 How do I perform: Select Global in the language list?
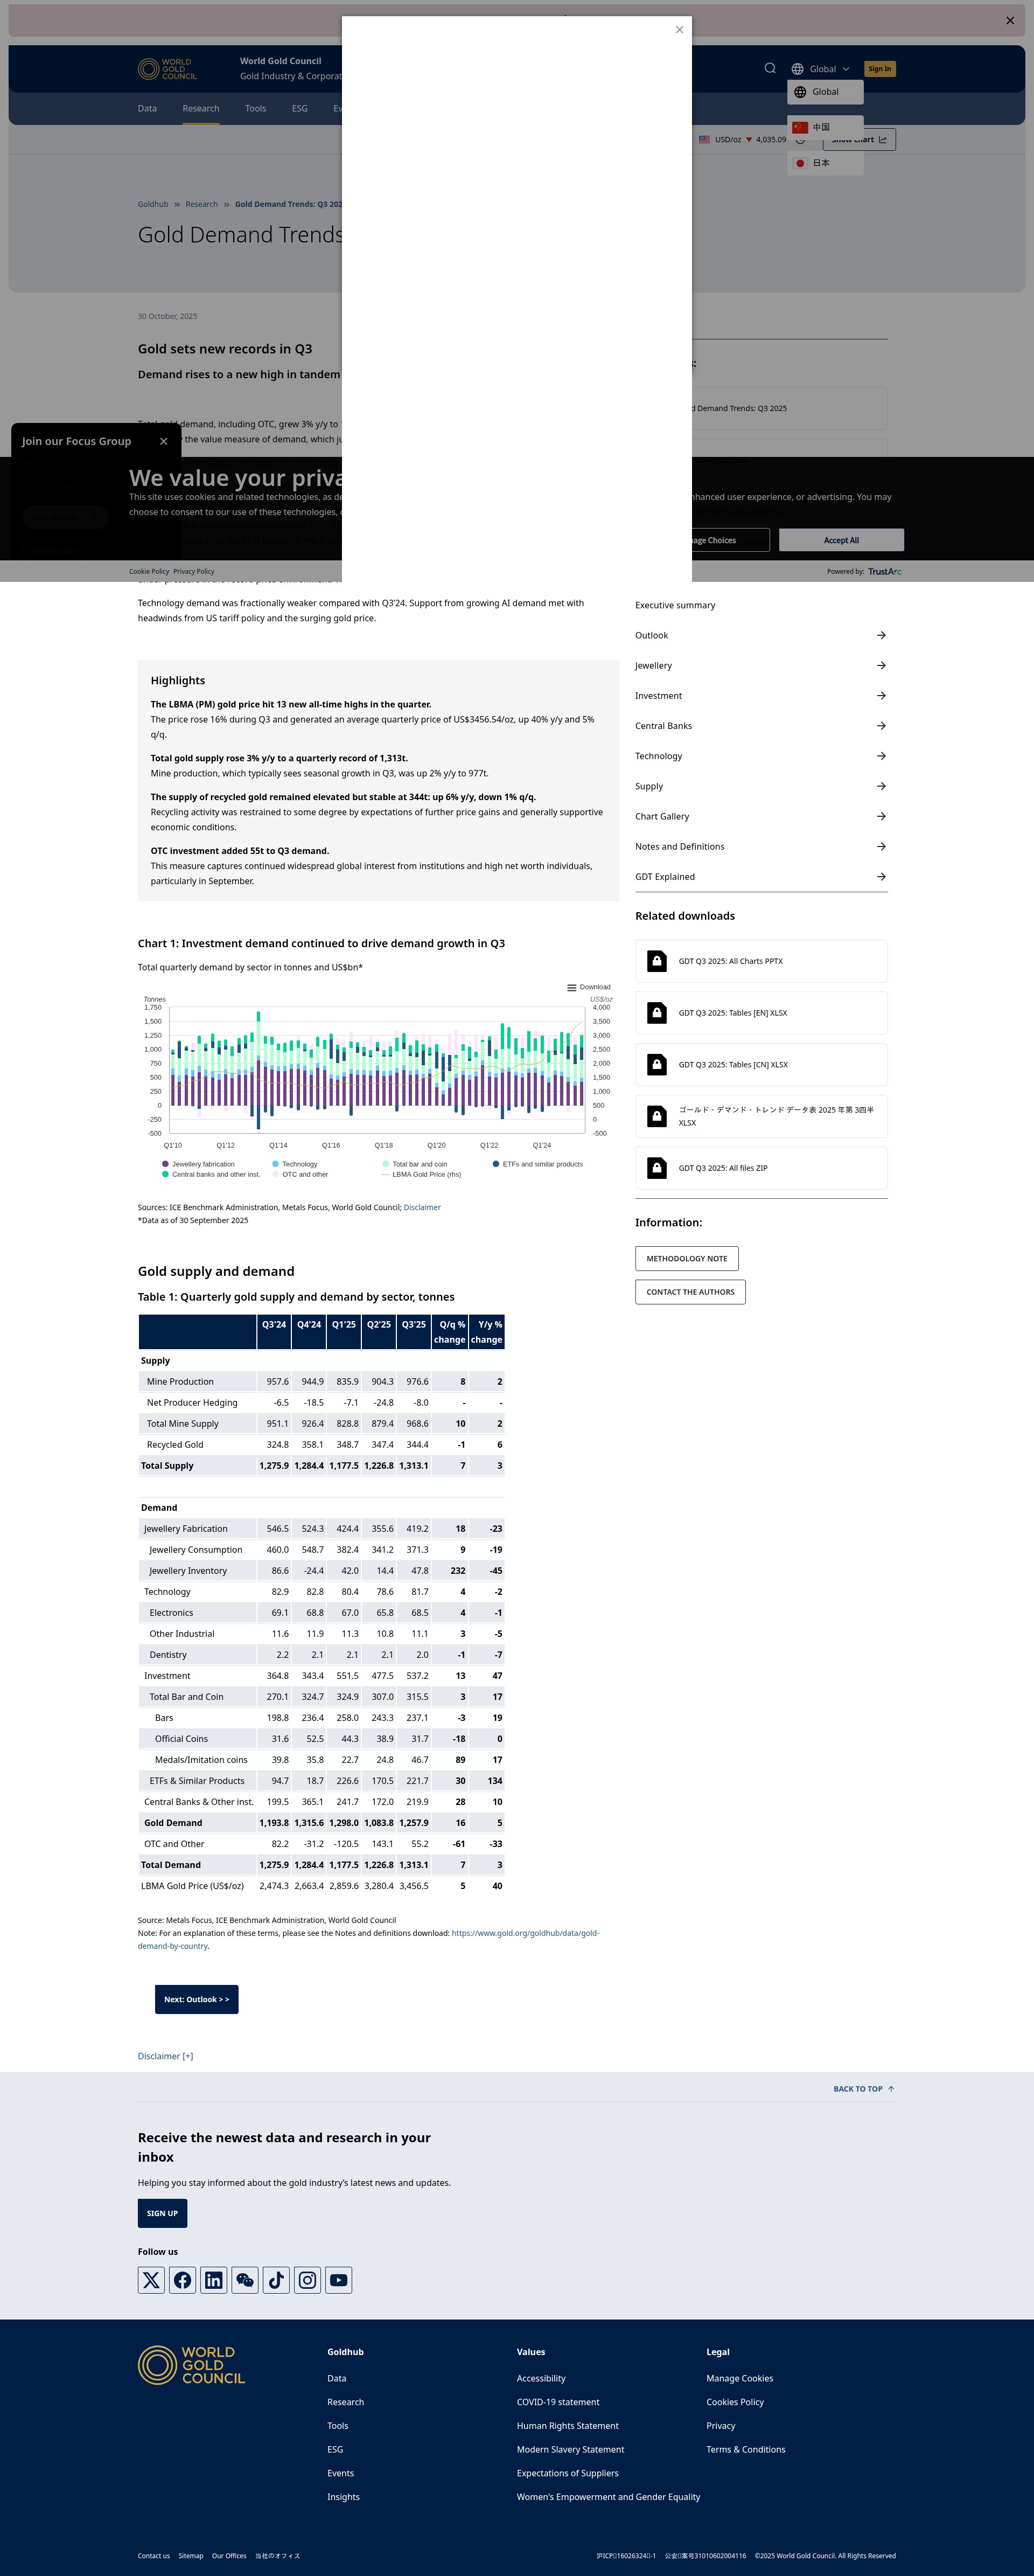(825, 92)
